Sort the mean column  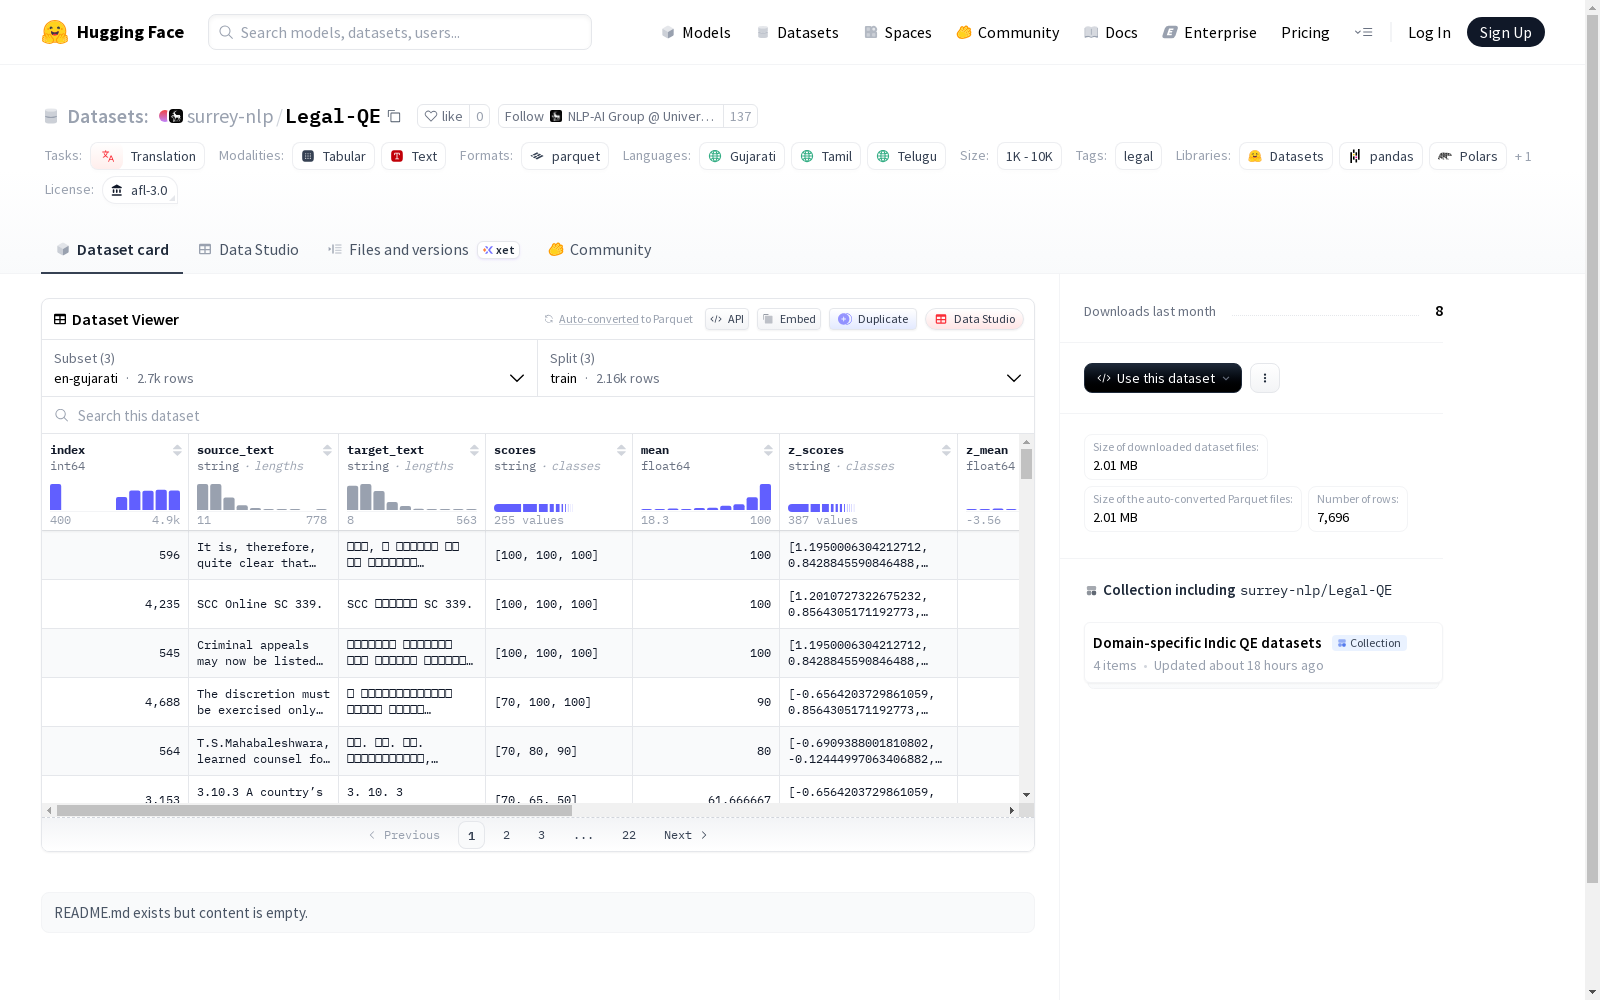point(768,450)
